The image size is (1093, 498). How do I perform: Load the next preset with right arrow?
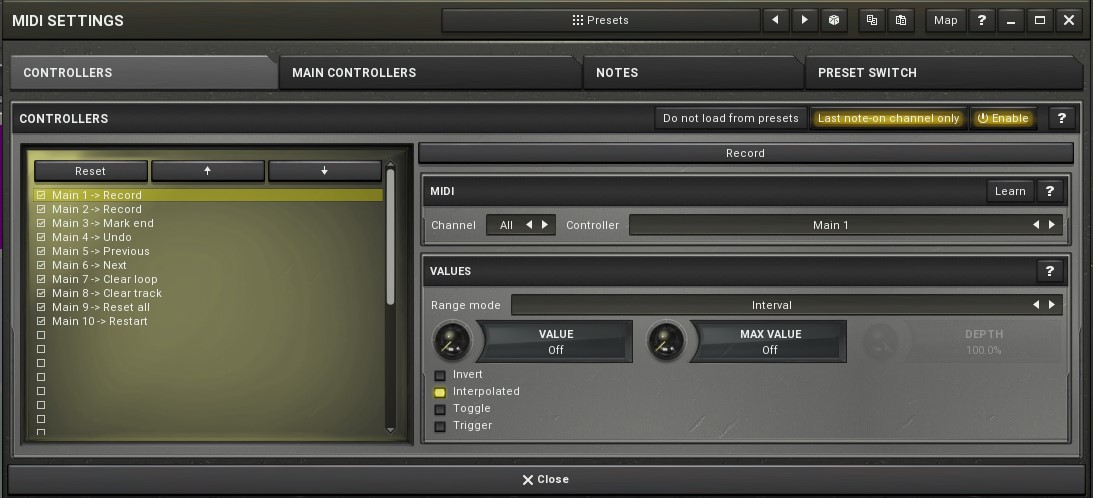(x=804, y=20)
